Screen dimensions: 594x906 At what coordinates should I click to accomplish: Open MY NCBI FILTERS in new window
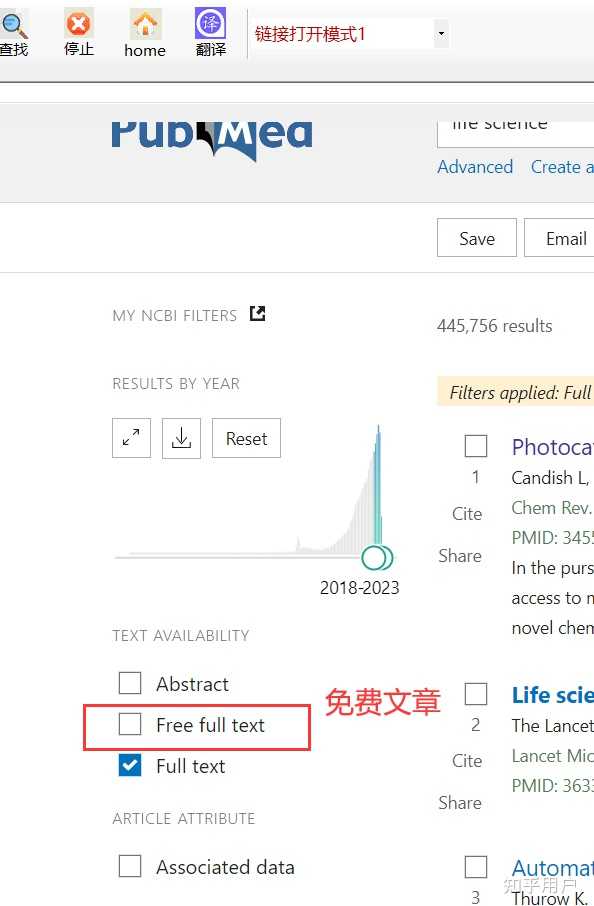(256, 313)
